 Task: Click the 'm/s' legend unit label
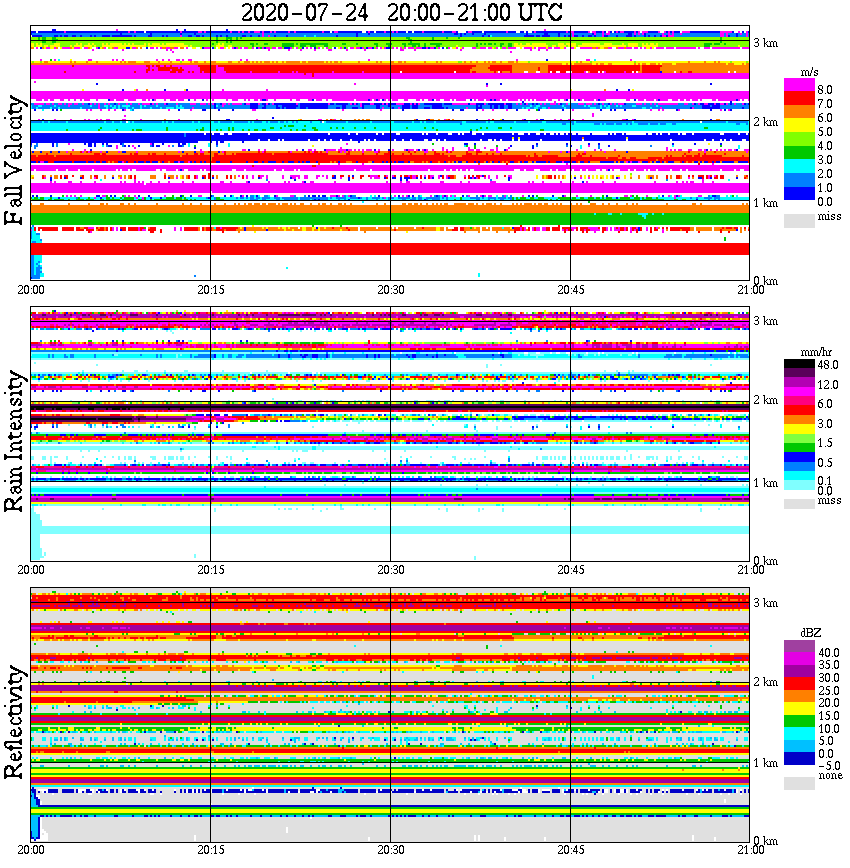810,73
